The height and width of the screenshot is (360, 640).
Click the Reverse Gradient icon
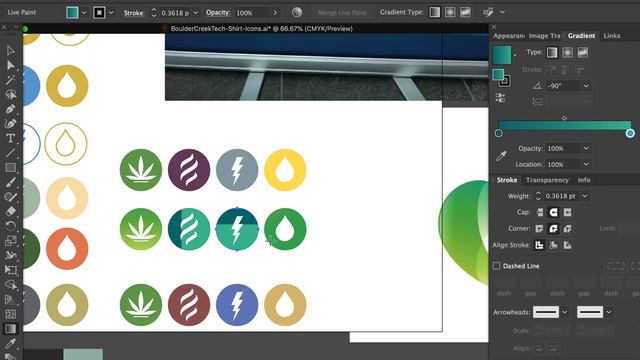[x=500, y=98]
